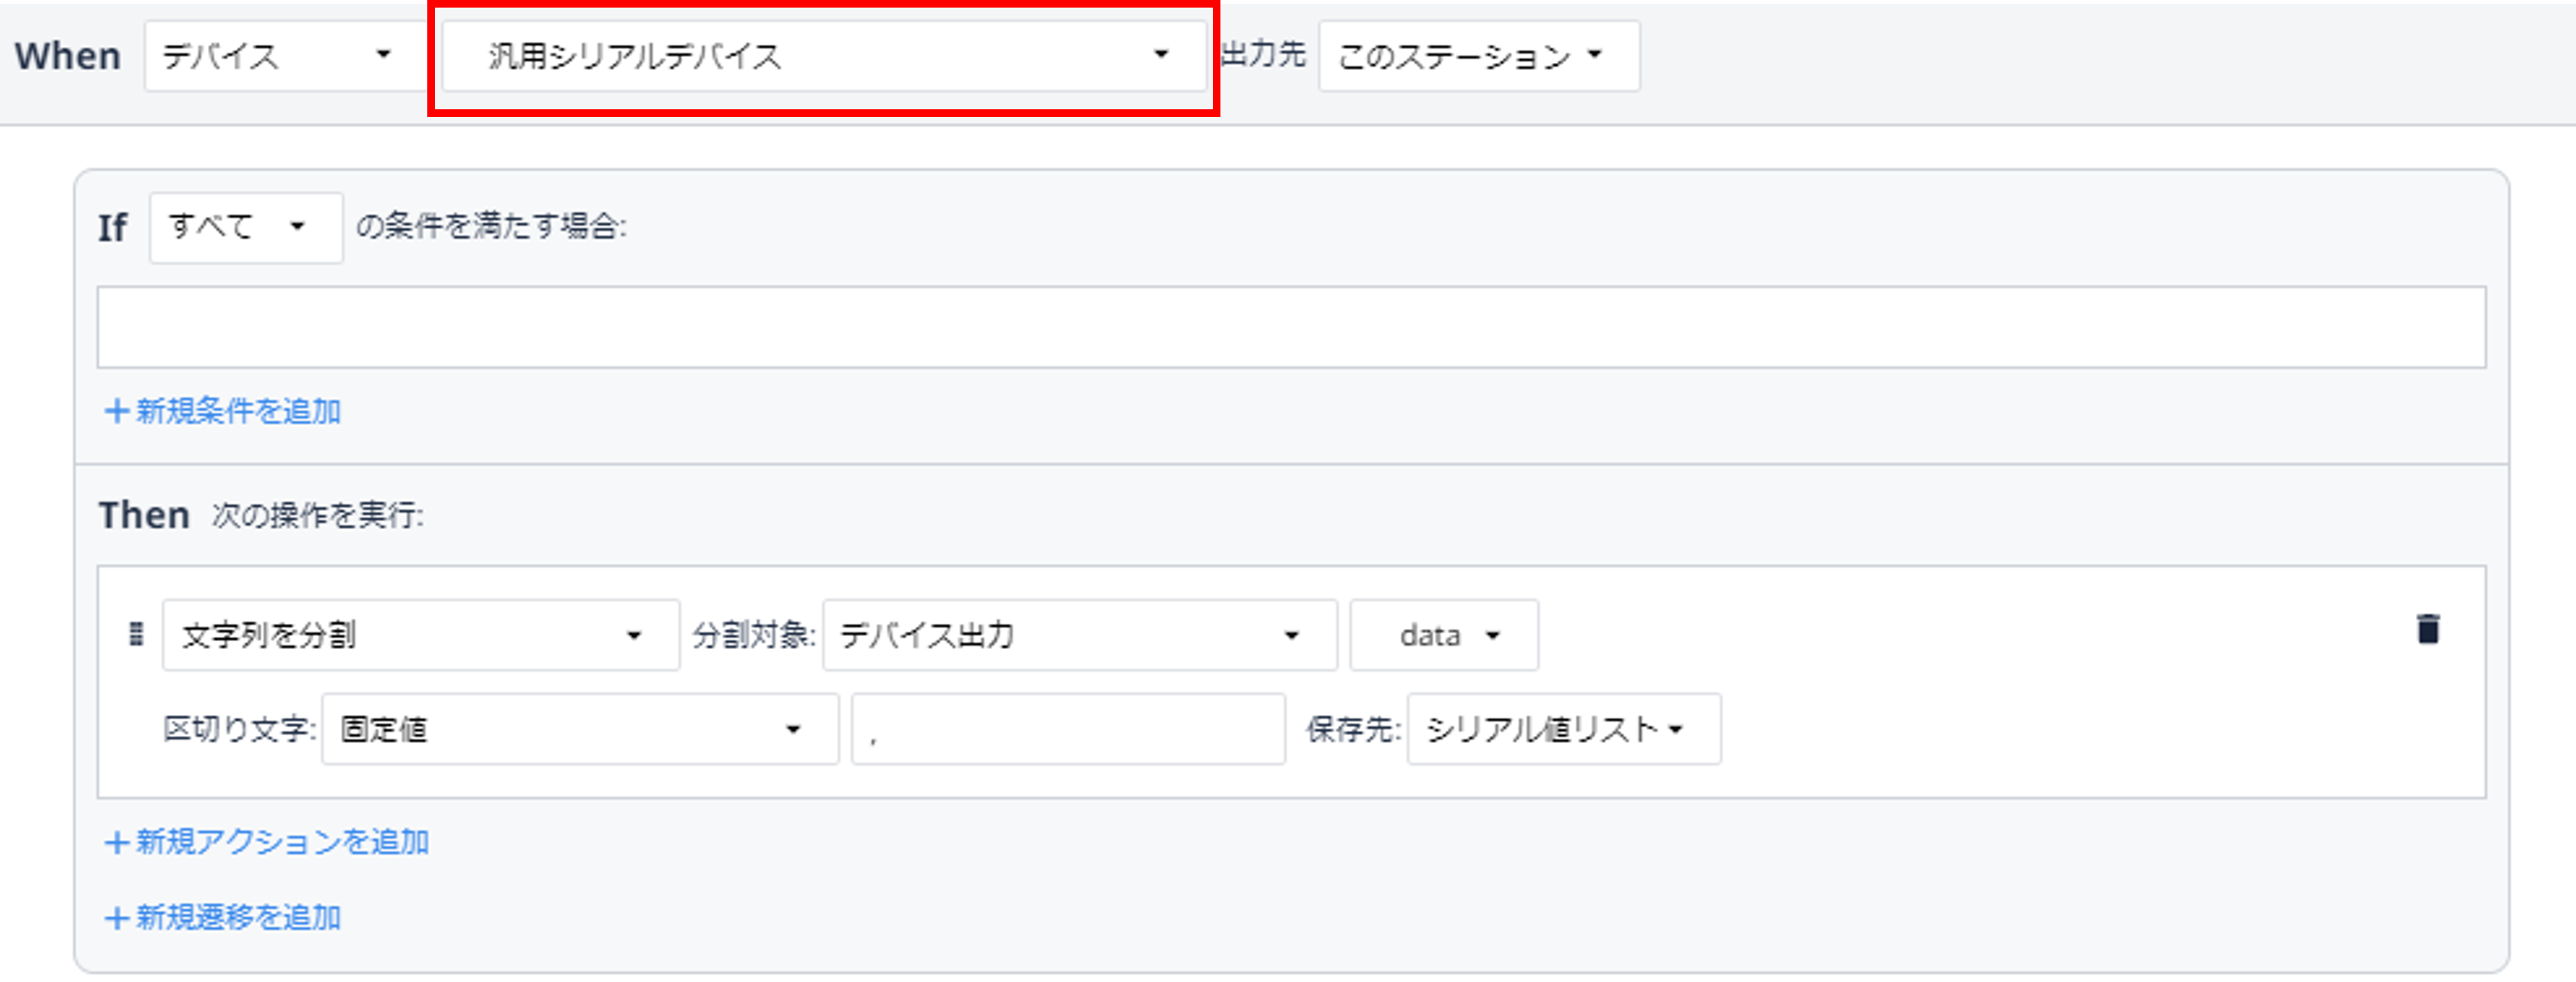Click the +新規条件を追加 link
Viewport: 2576px width, 982px height.
pyautogui.click(x=223, y=411)
